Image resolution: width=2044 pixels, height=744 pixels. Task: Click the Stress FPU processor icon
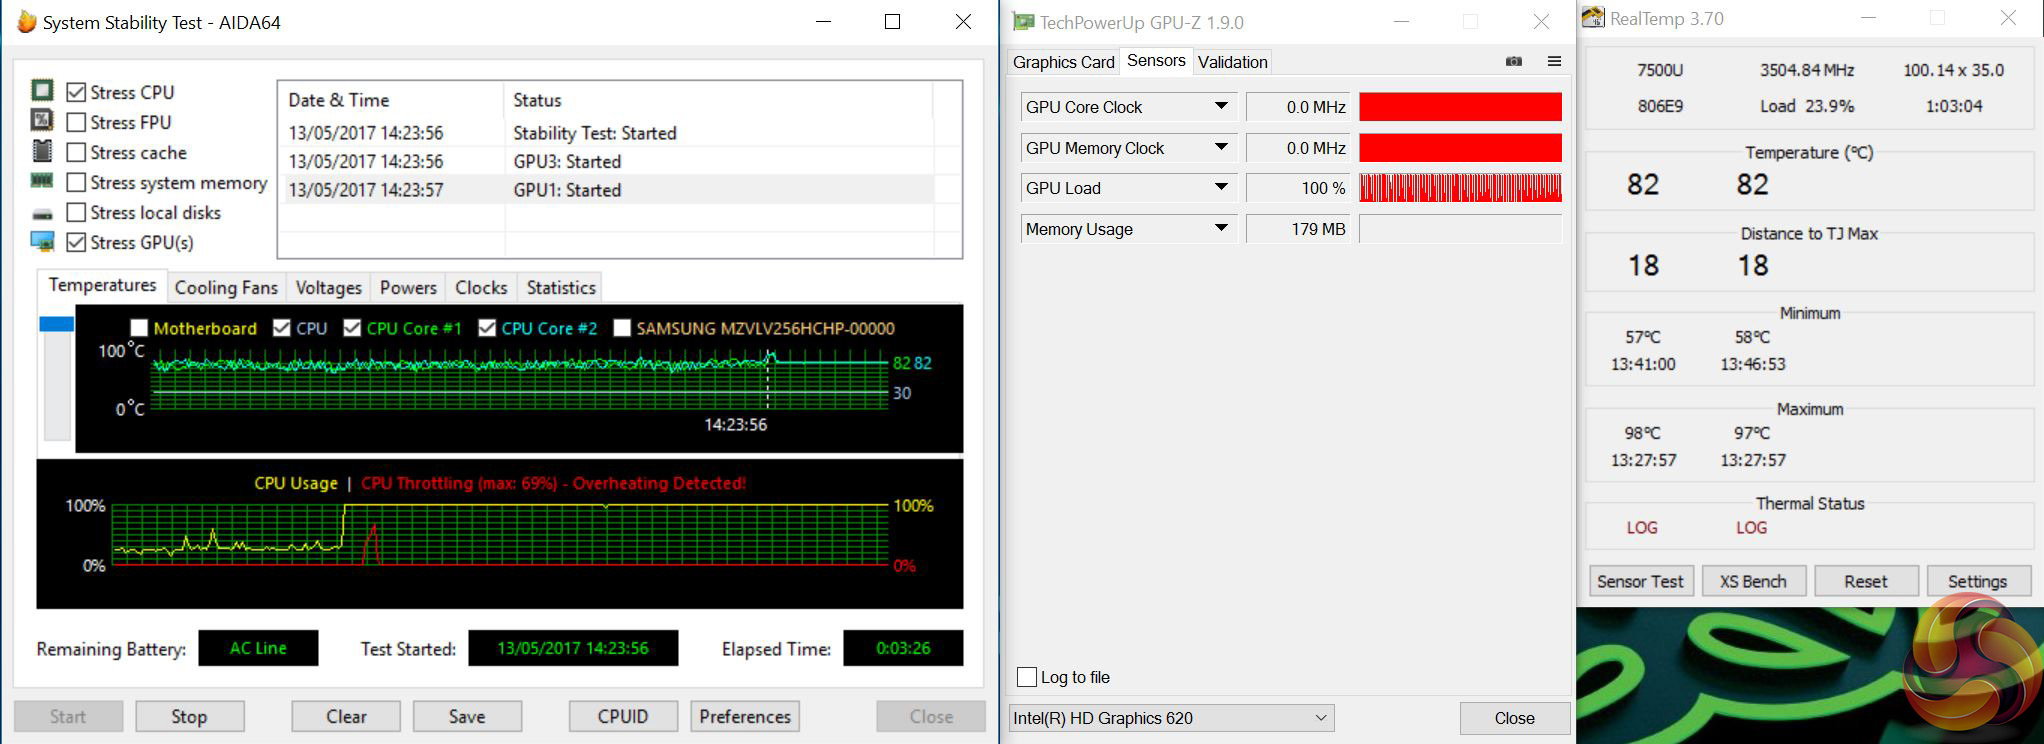click(42, 121)
